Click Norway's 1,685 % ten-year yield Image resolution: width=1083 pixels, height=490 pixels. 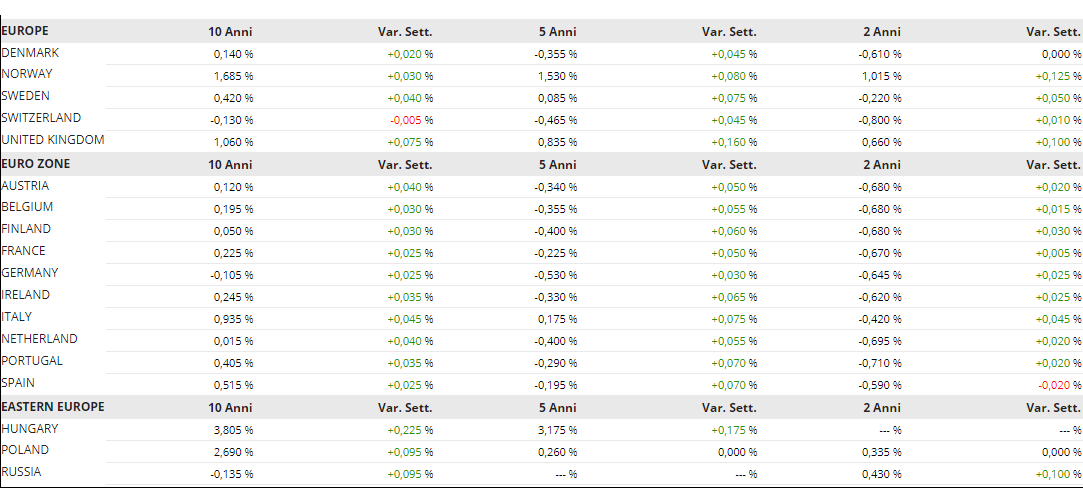coord(233,76)
